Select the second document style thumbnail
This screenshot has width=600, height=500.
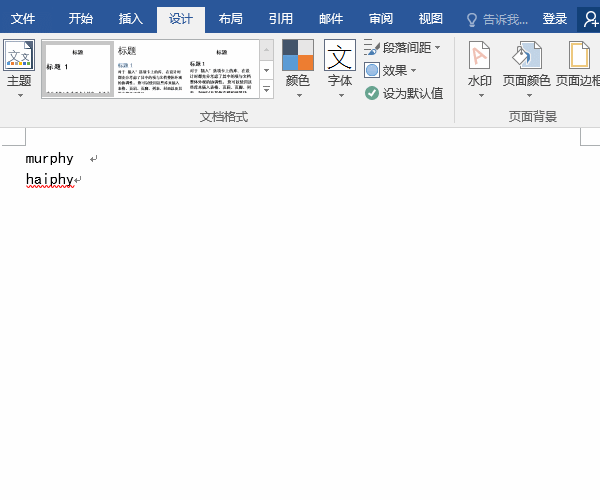click(x=150, y=69)
